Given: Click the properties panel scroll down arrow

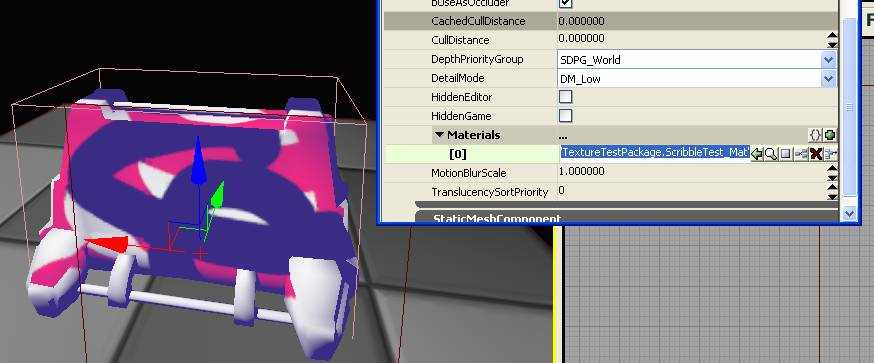Looking at the screenshot, I should 849,213.
